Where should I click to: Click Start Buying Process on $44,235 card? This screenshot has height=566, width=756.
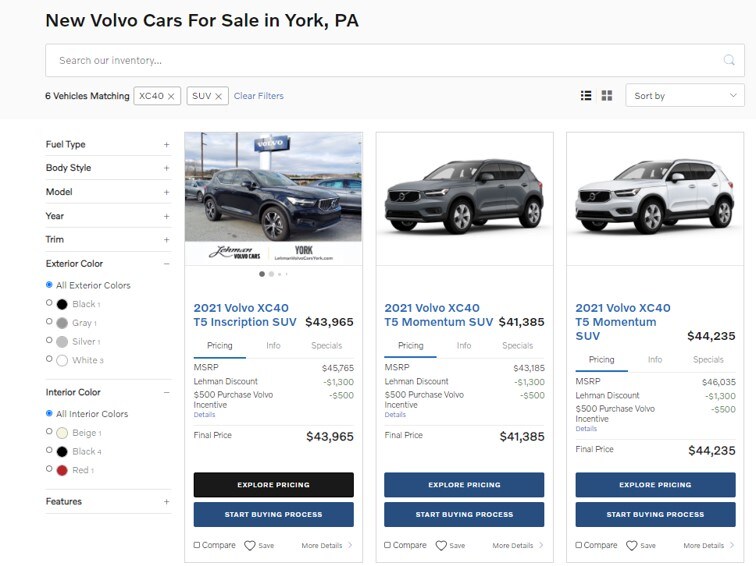pyautogui.click(x=655, y=514)
